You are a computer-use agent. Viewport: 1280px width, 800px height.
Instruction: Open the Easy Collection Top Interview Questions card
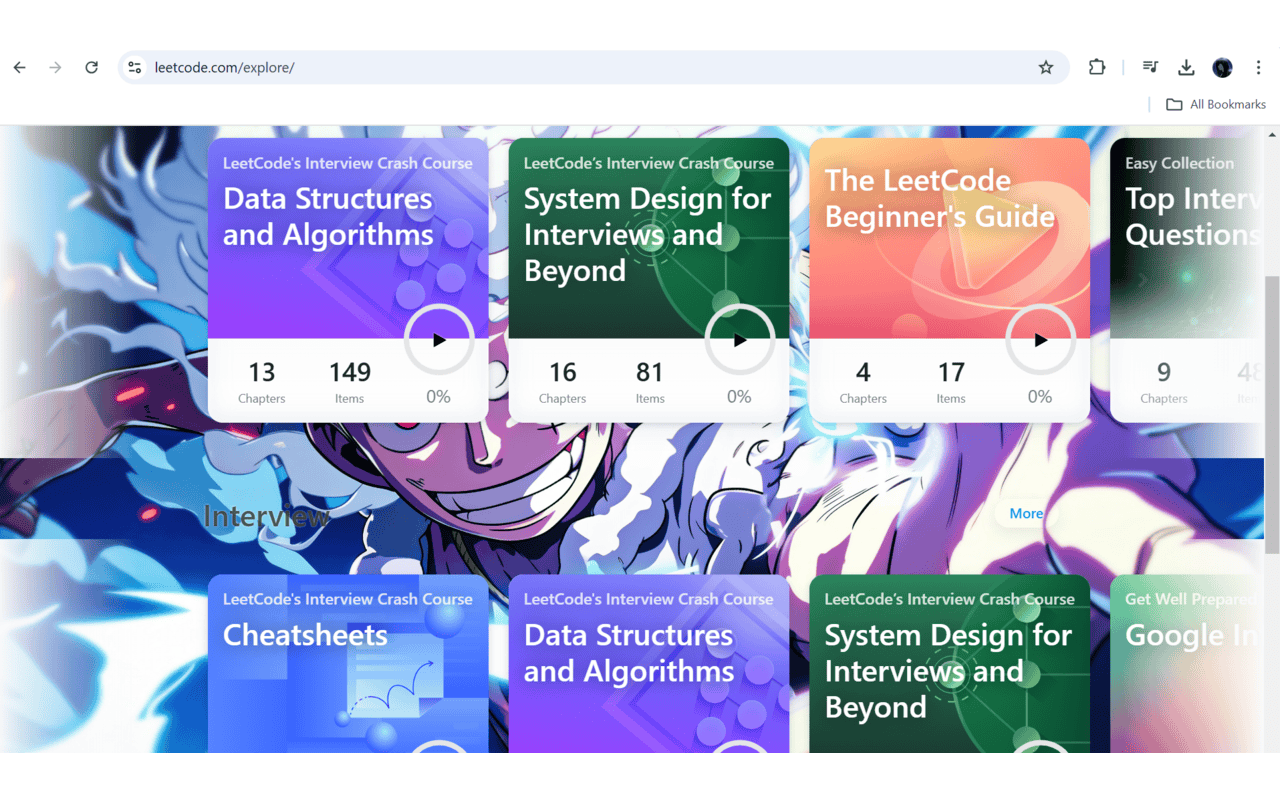click(1187, 280)
